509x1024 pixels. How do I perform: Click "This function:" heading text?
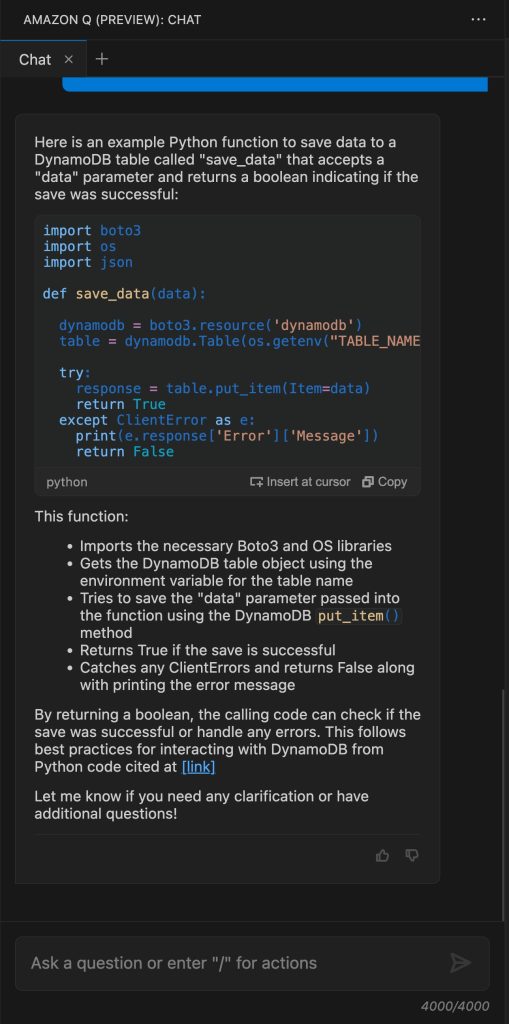pos(82,517)
